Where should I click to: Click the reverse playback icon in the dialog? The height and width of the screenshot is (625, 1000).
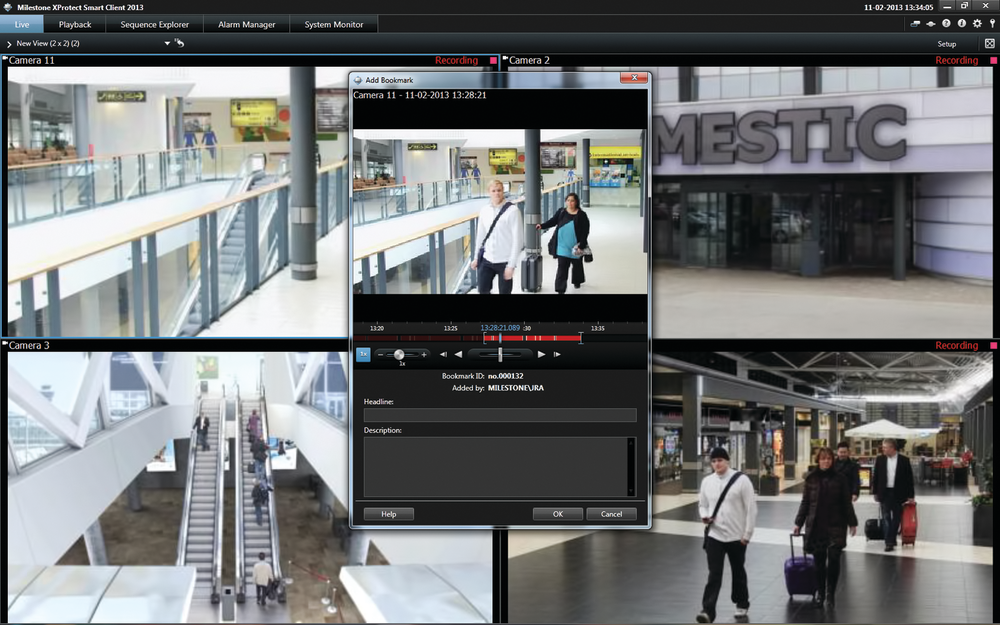click(456, 353)
